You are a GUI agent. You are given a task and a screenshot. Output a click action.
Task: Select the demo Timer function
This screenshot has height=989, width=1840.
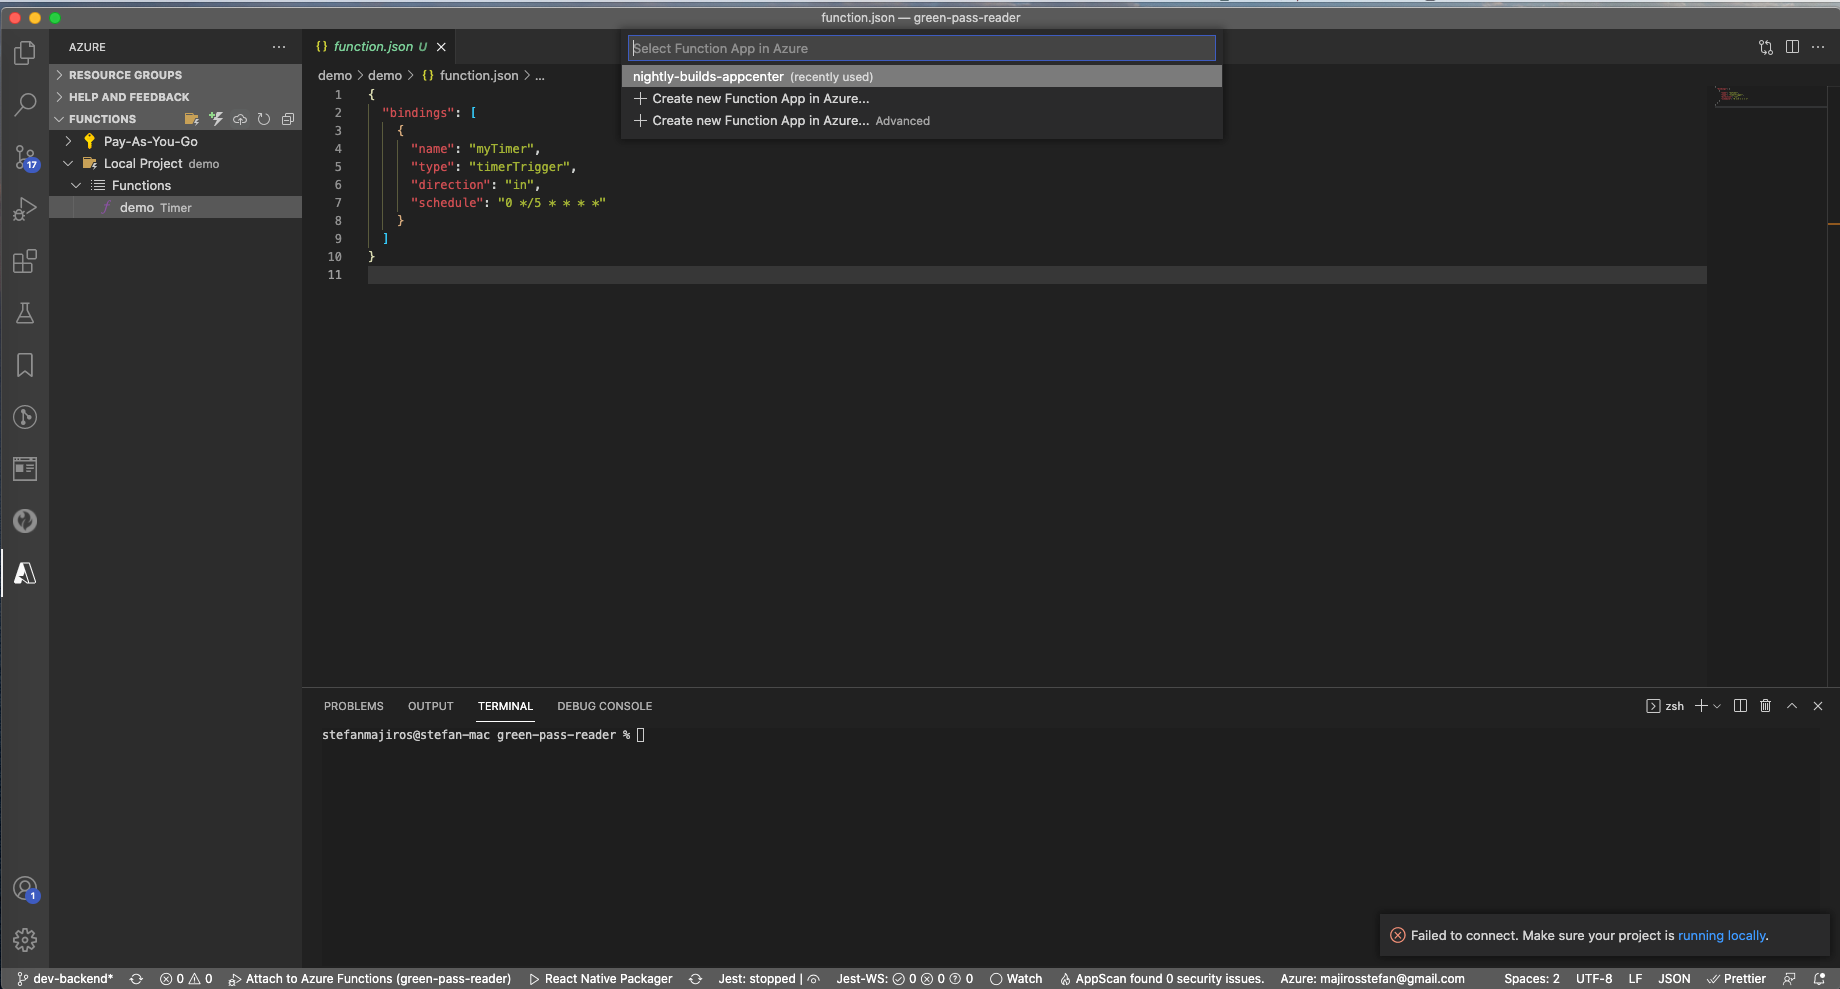pyautogui.click(x=175, y=207)
